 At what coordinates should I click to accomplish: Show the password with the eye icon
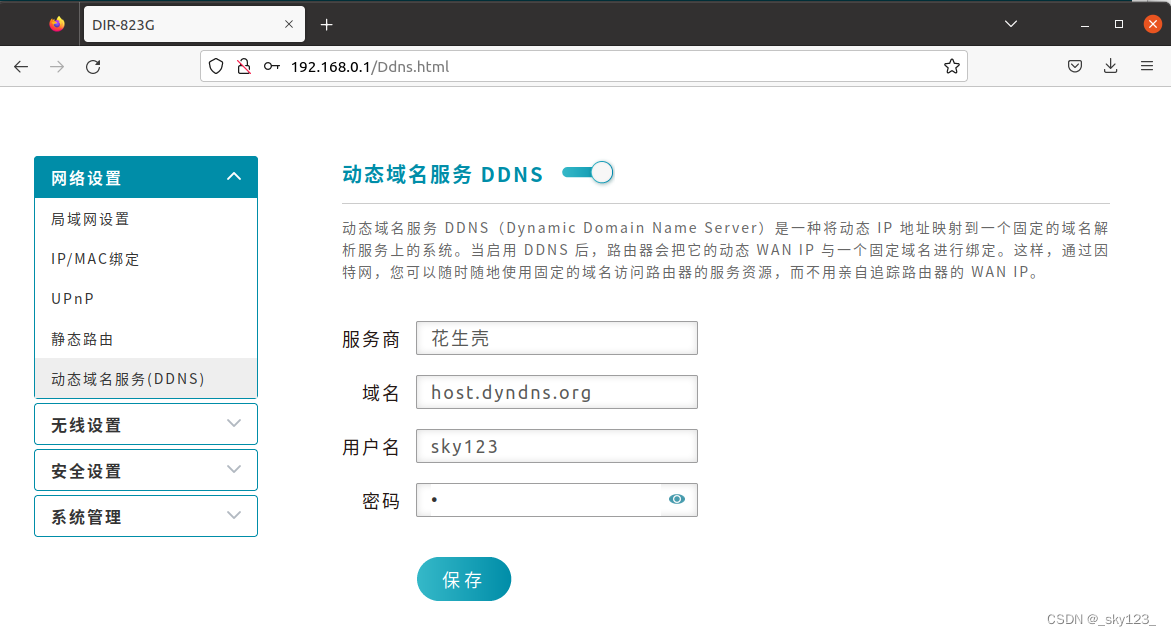point(677,499)
